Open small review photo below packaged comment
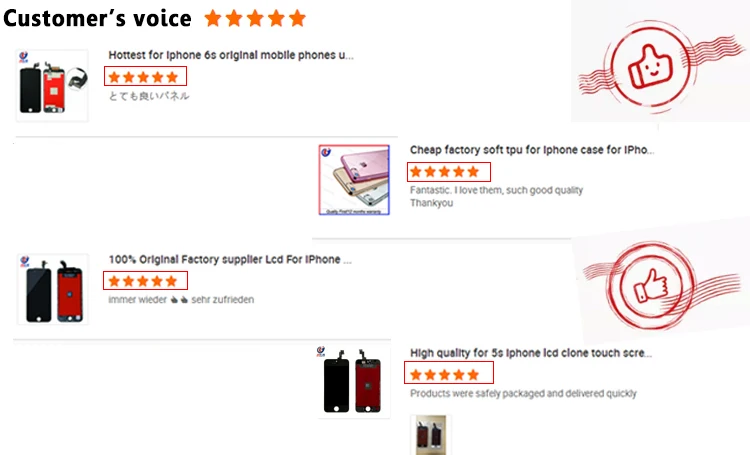The width and height of the screenshot is (750, 455). pos(430,434)
